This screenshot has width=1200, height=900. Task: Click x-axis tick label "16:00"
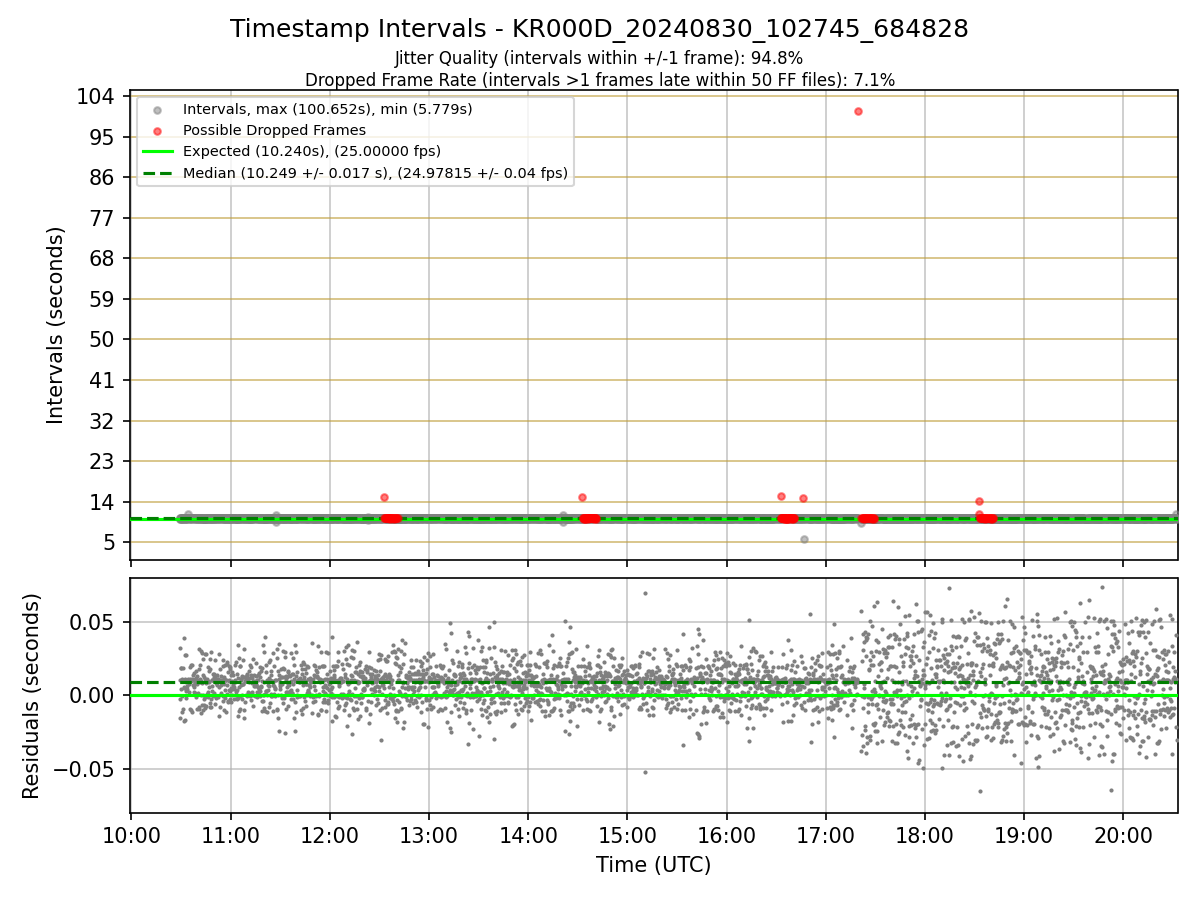tap(726, 834)
